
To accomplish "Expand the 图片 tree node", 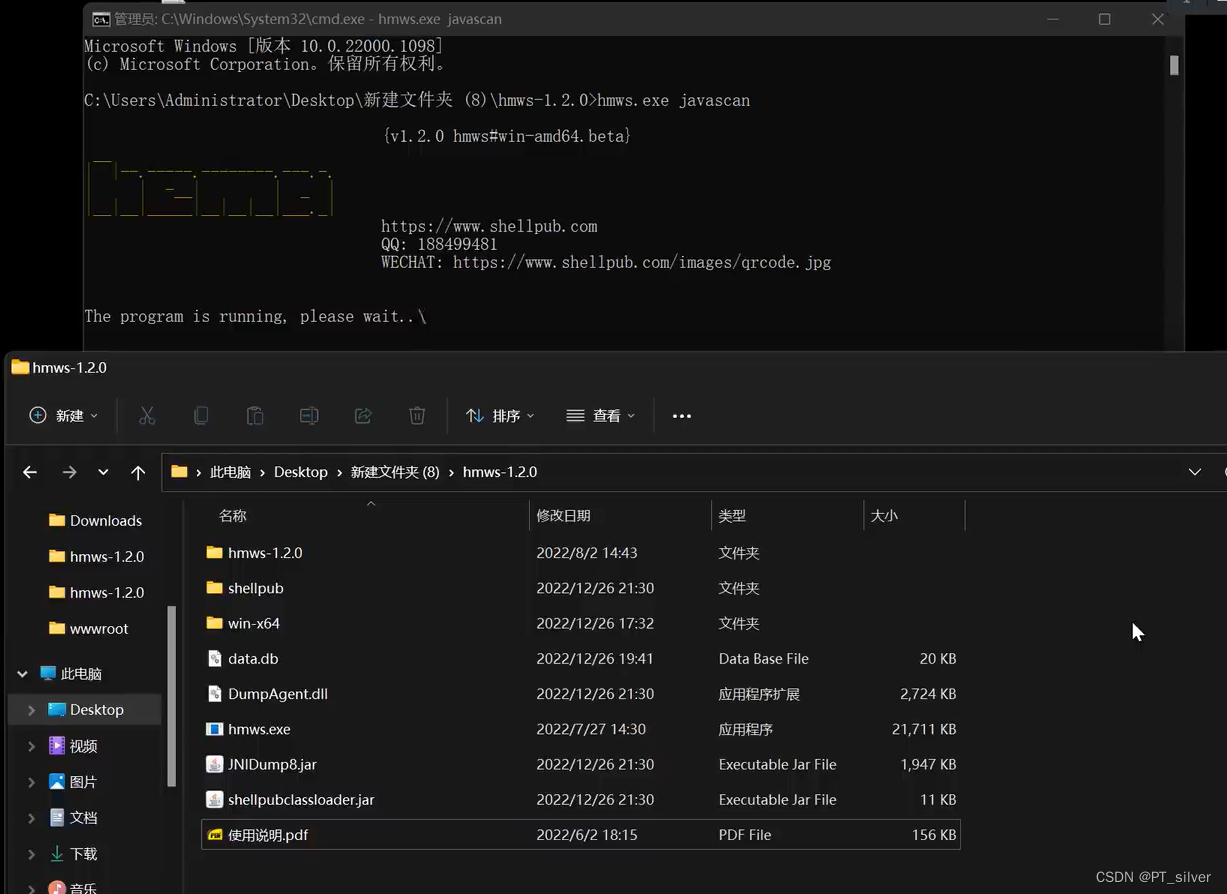I will [x=31, y=782].
